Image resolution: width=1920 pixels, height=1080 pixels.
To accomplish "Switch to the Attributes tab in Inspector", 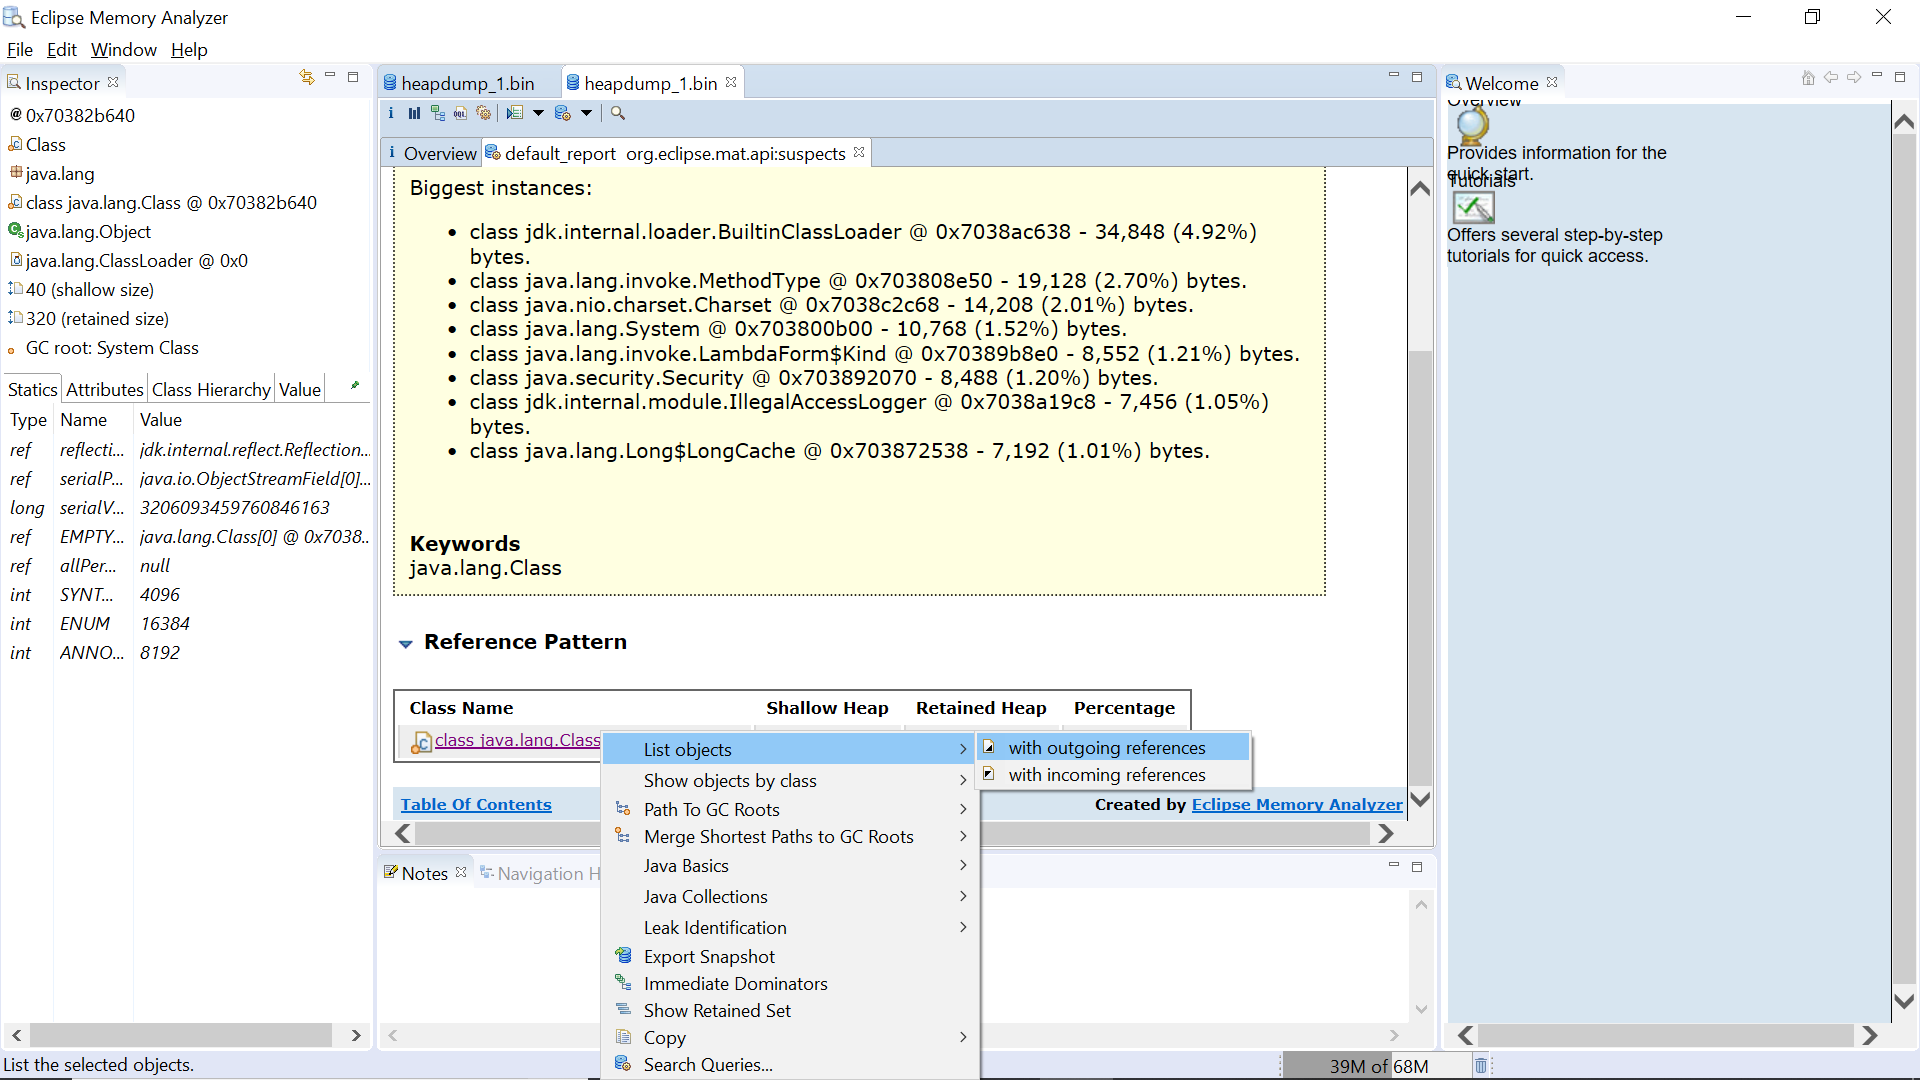I will [x=104, y=390].
